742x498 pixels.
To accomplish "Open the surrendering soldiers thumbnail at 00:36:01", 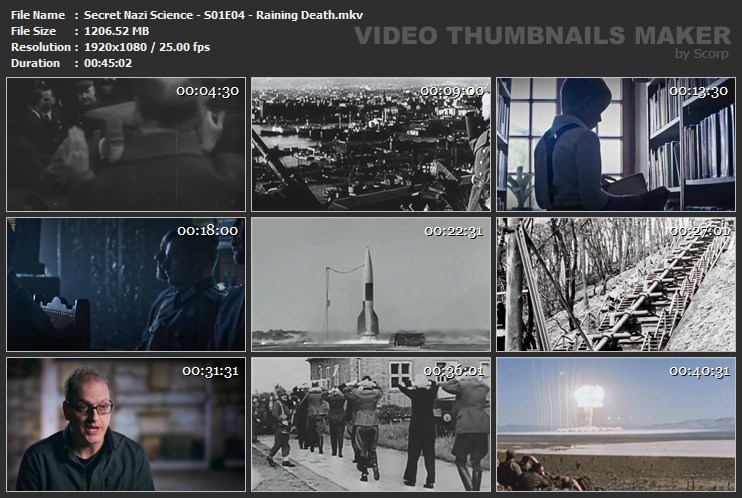I will point(371,425).
